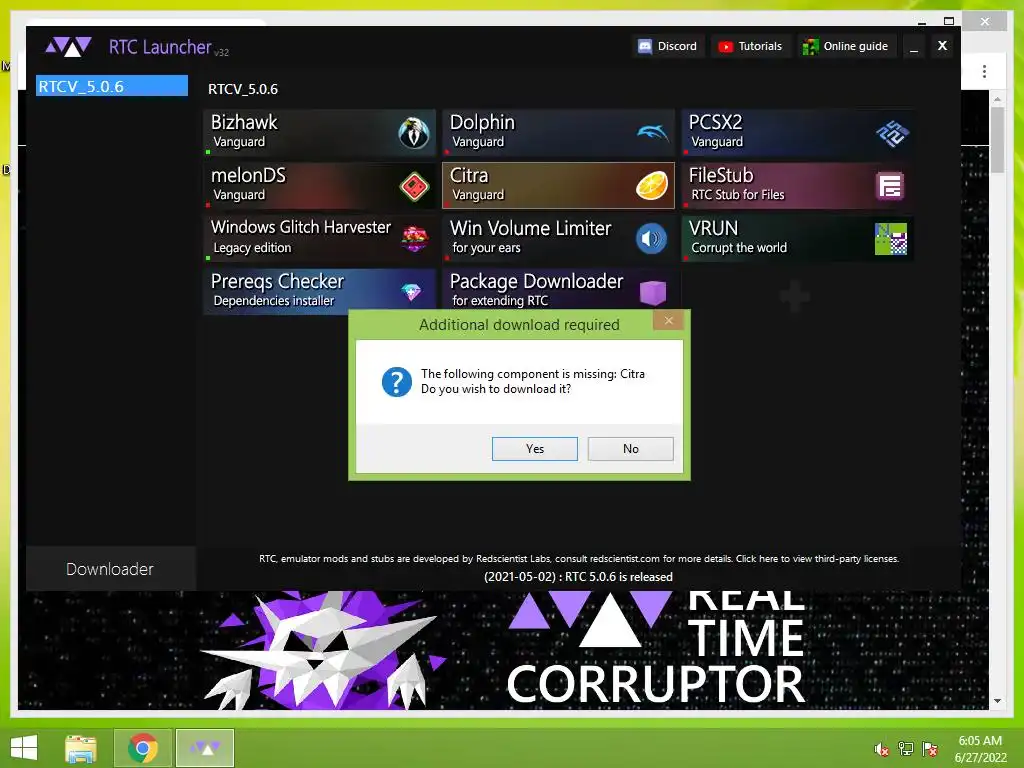Viewport: 1024px width, 768px height.
Task: Open Win Volume Limiter for your ears
Action: click(558, 239)
